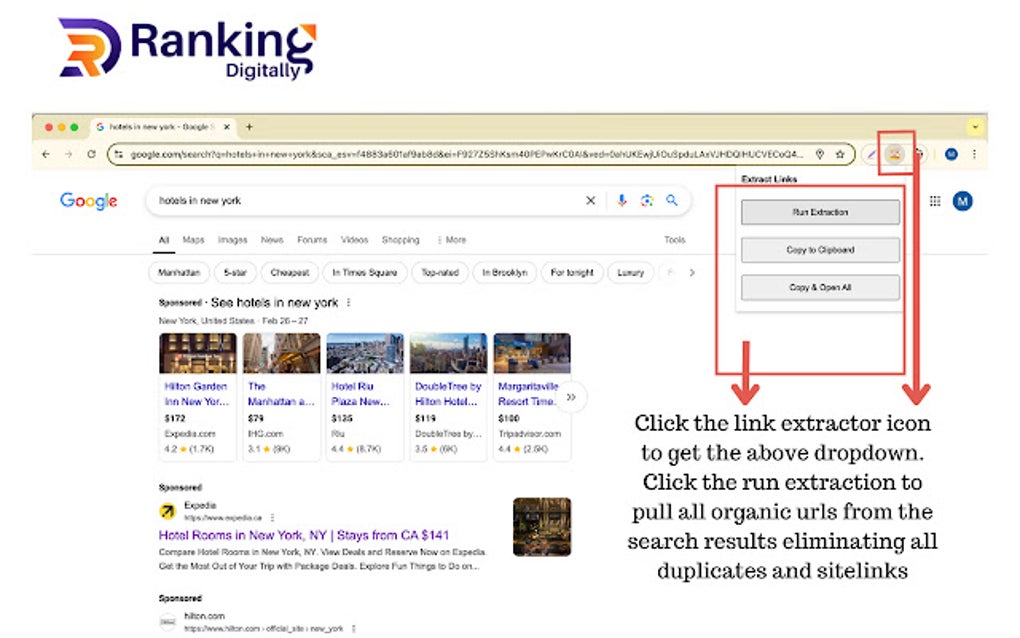Viewport: 1020px width, 638px height.
Task: Click the browser back arrow
Action: click(x=46, y=154)
